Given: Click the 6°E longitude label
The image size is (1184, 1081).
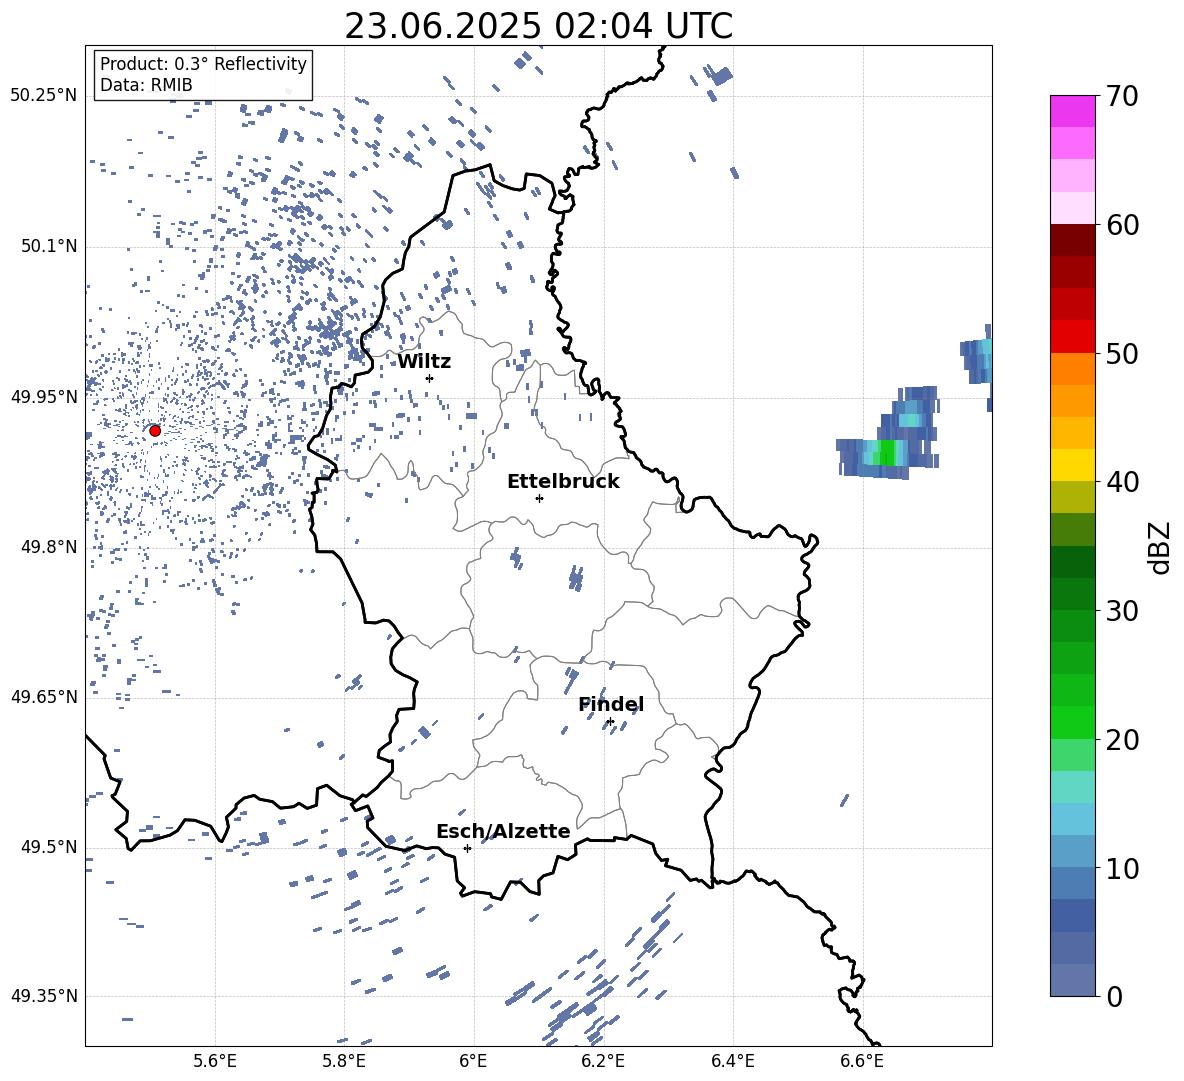Looking at the screenshot, I should (474, 1062).
